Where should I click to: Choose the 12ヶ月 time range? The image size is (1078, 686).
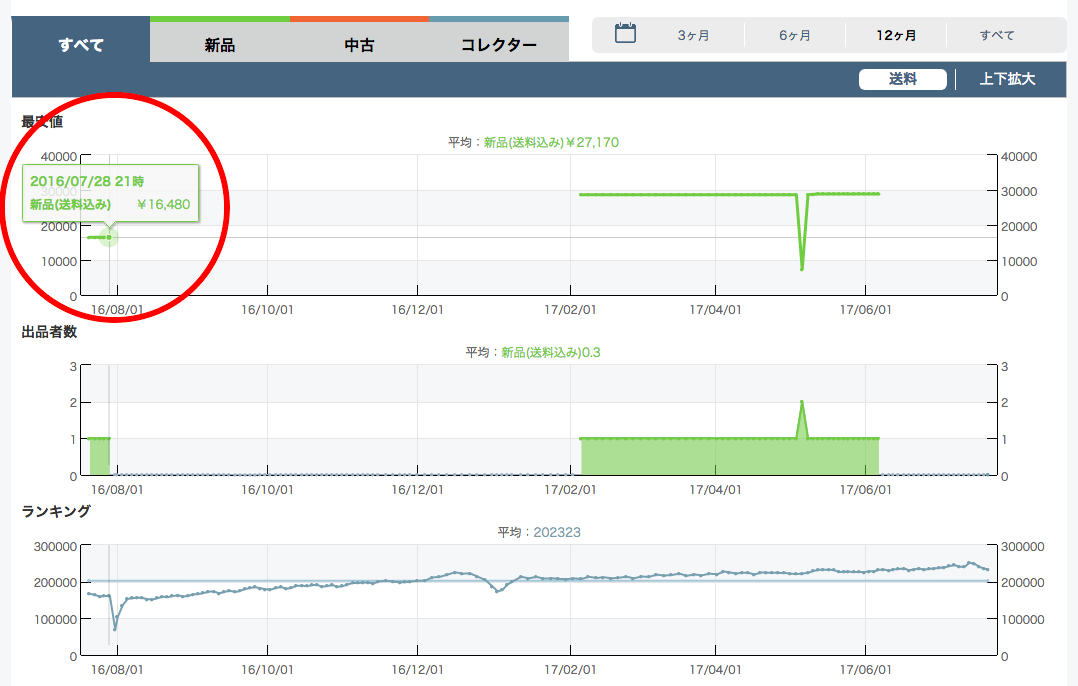[x=896, y=35]
